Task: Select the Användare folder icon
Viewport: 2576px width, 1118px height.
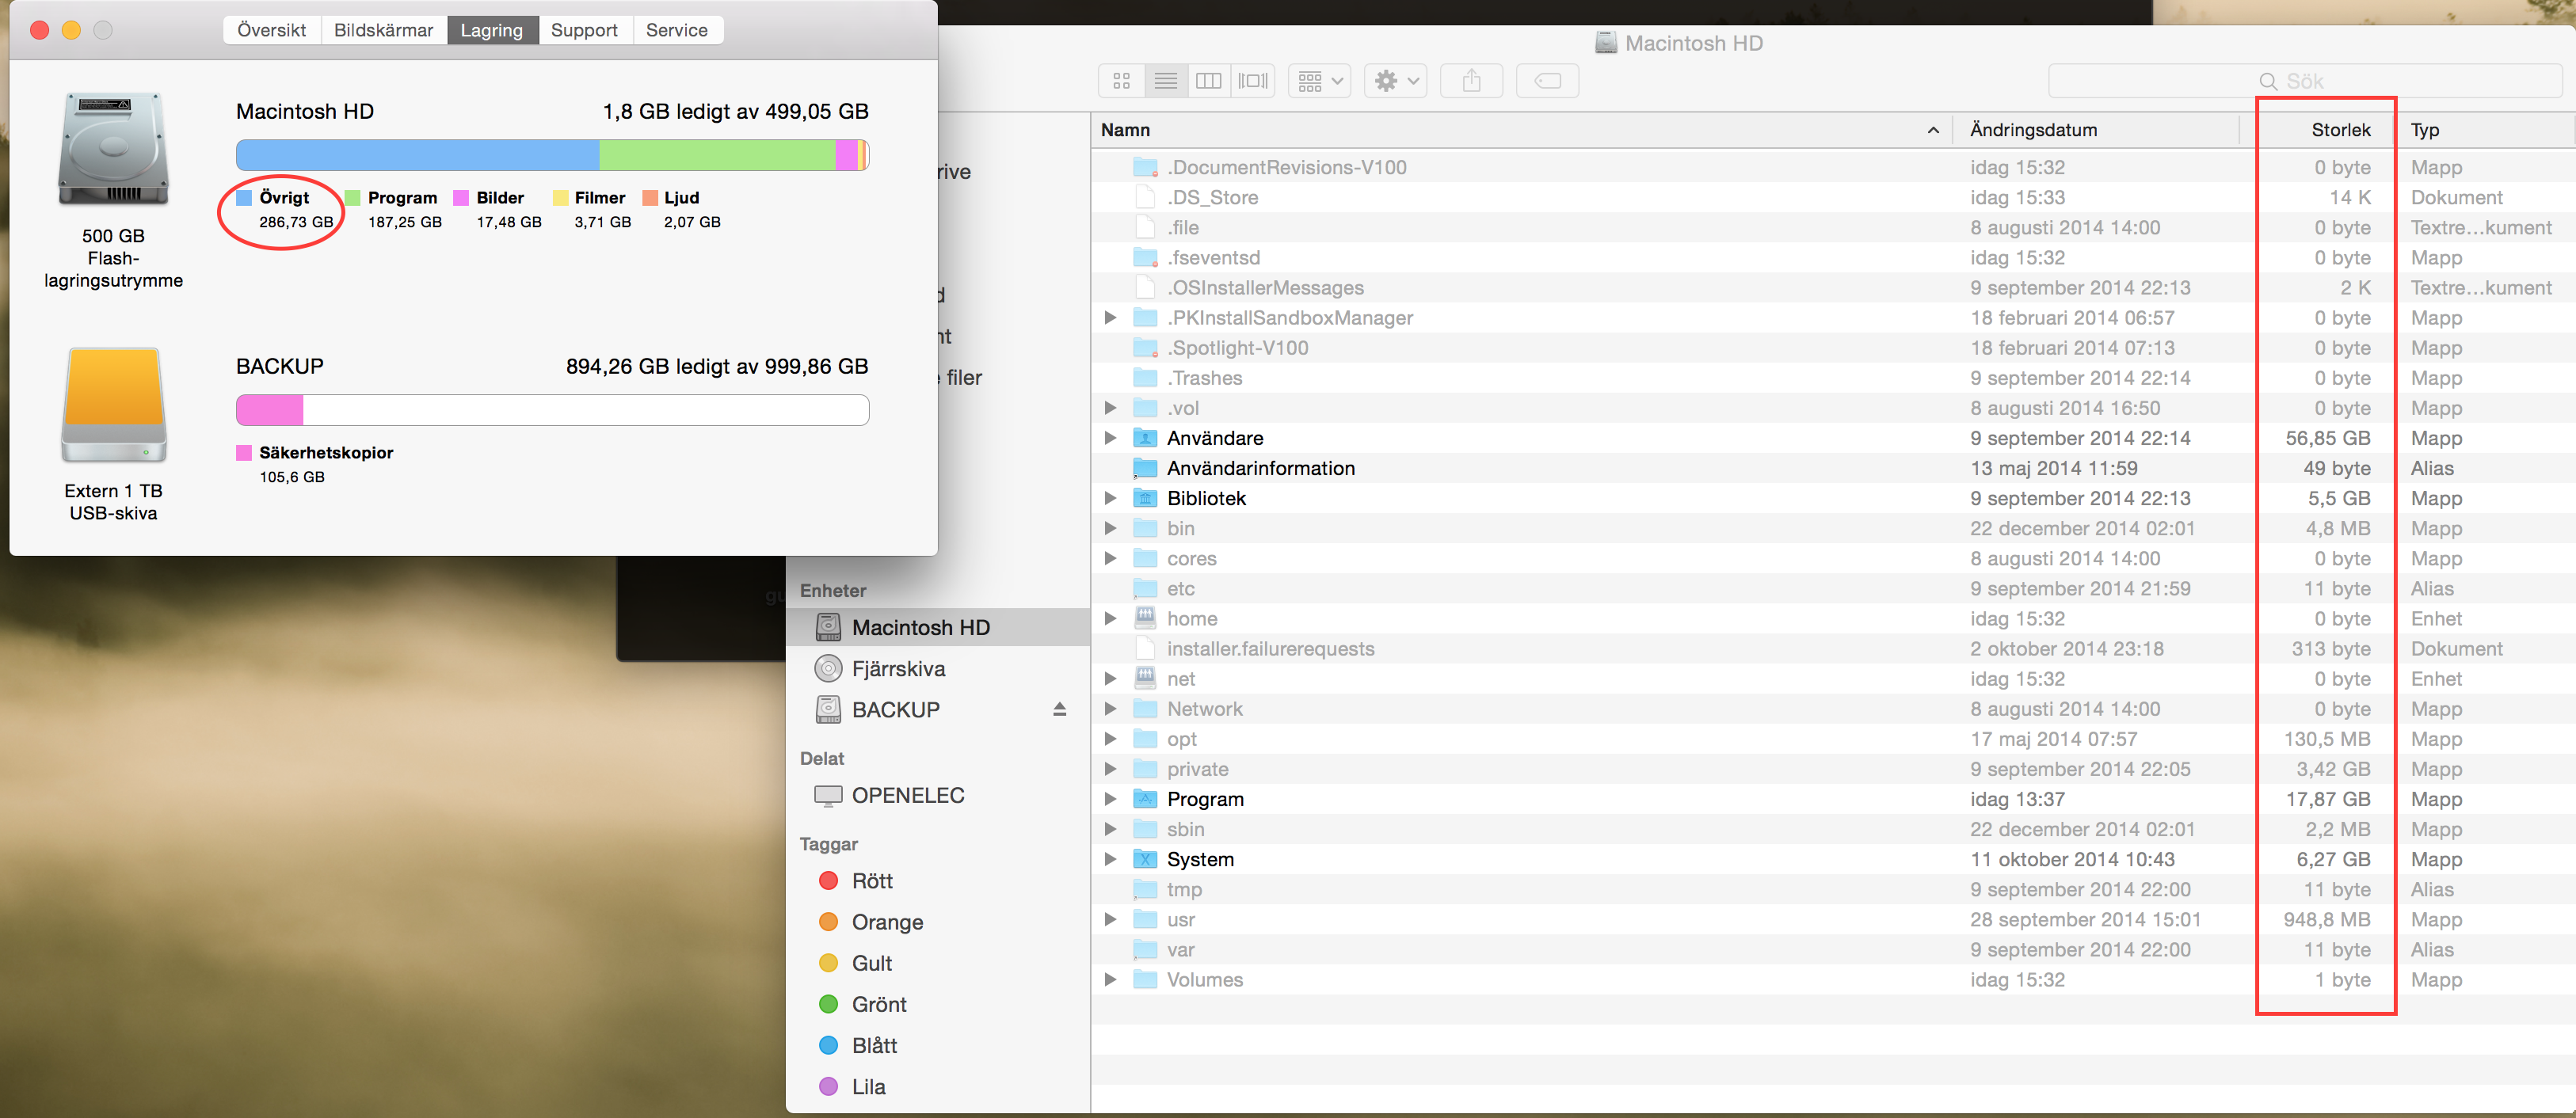Action: click(x=1145, y=438)
